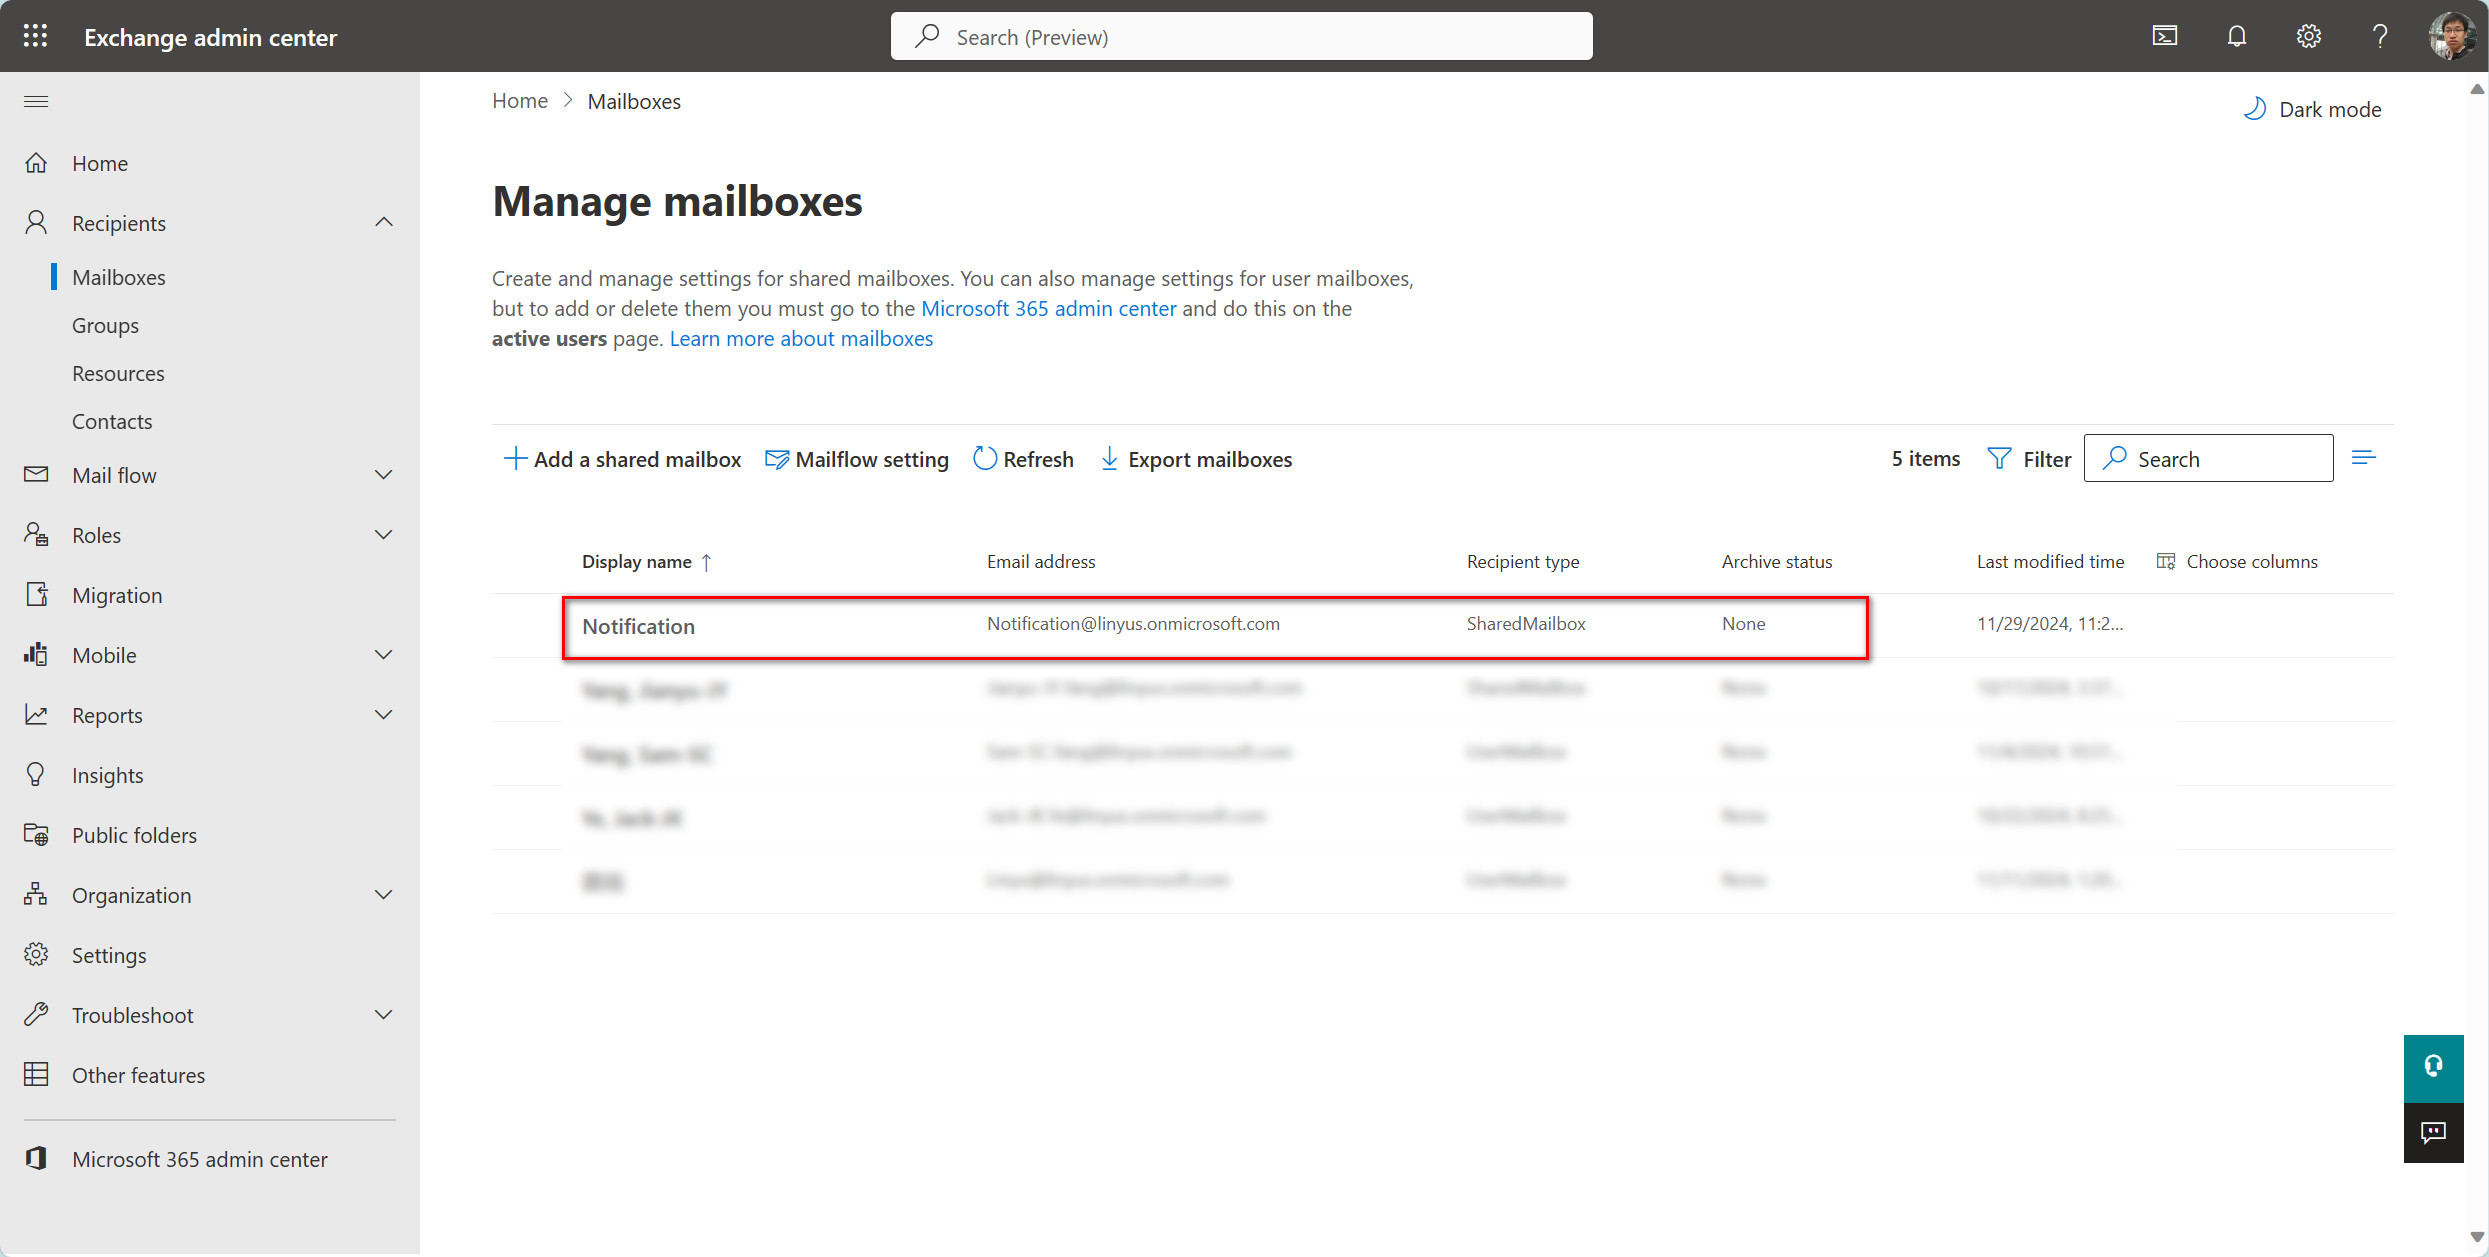
Task: Collapse the Recipients section chevron
Action: pos(383,222)
